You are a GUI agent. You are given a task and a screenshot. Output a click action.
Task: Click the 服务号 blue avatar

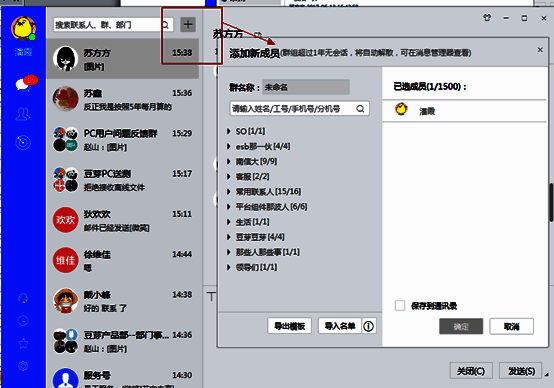[65, 378]
